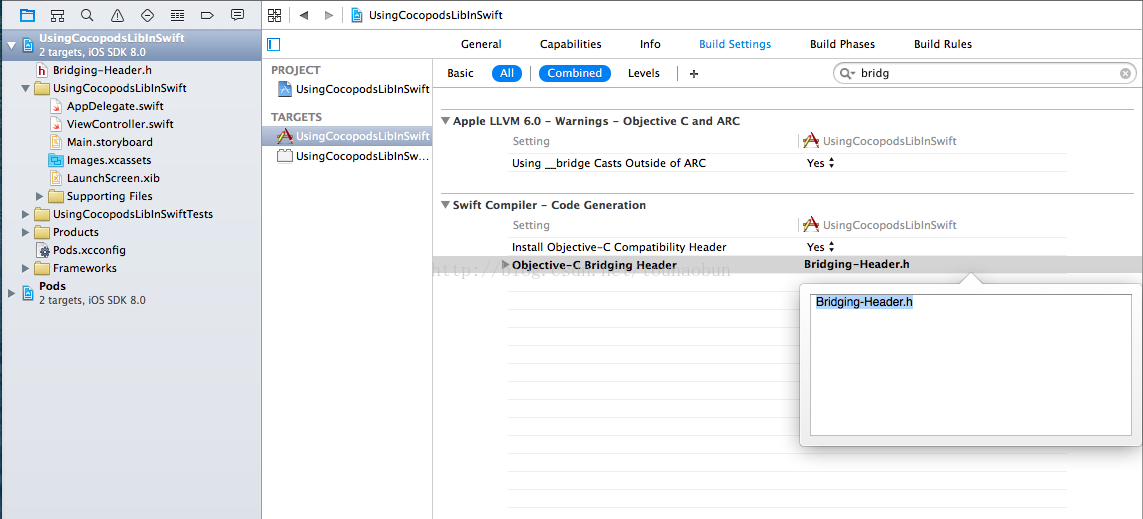Expand the UsingCocopodsLibInSwiftTests folder

click(26, 214)
